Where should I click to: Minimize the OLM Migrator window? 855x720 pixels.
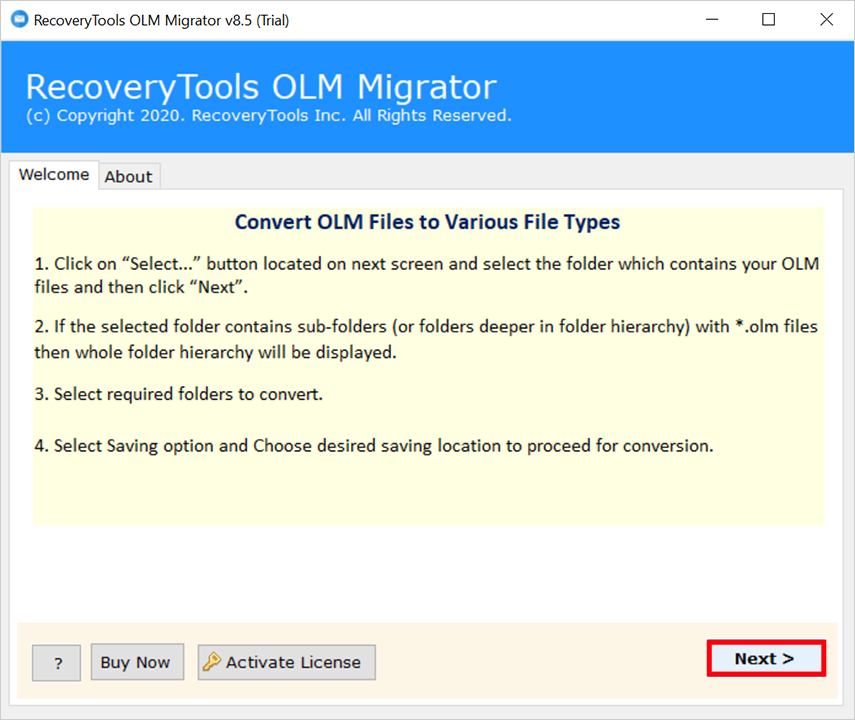710,19
